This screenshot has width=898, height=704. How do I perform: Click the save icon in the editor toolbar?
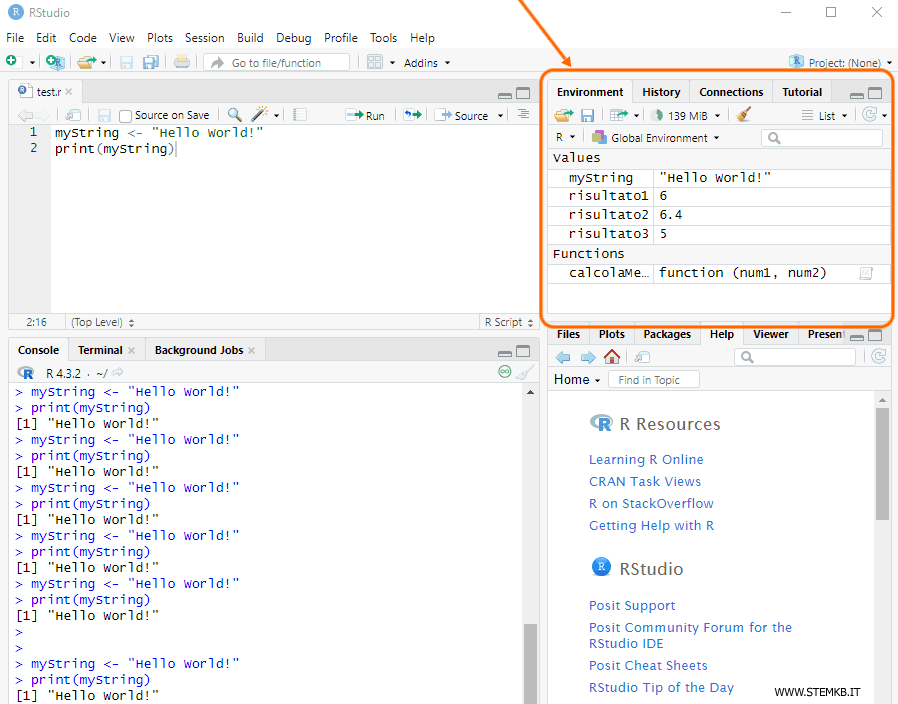[x=106, y=114]
